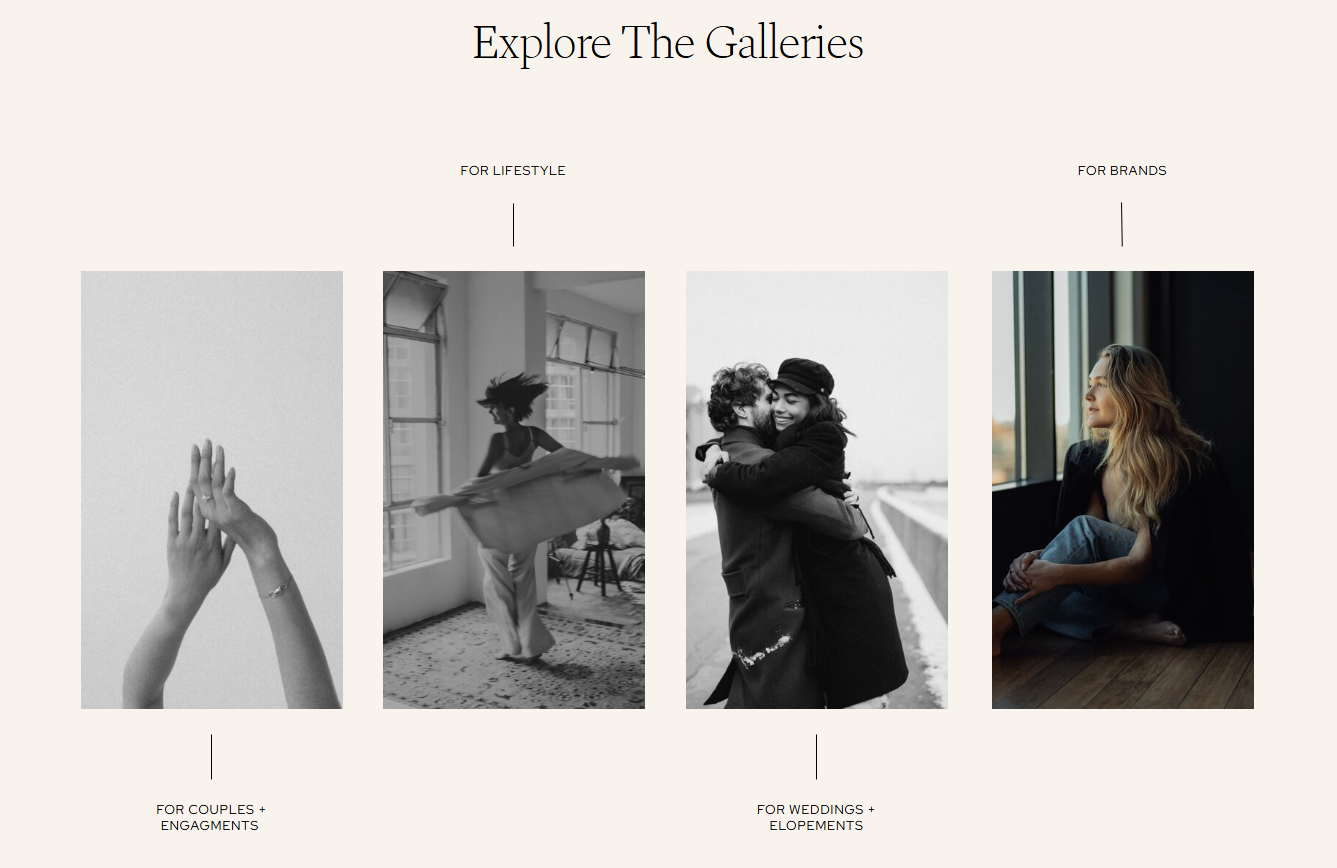Click the vertical line above For Couples
Screen dimensions: 1337x868
coord(211,757)
